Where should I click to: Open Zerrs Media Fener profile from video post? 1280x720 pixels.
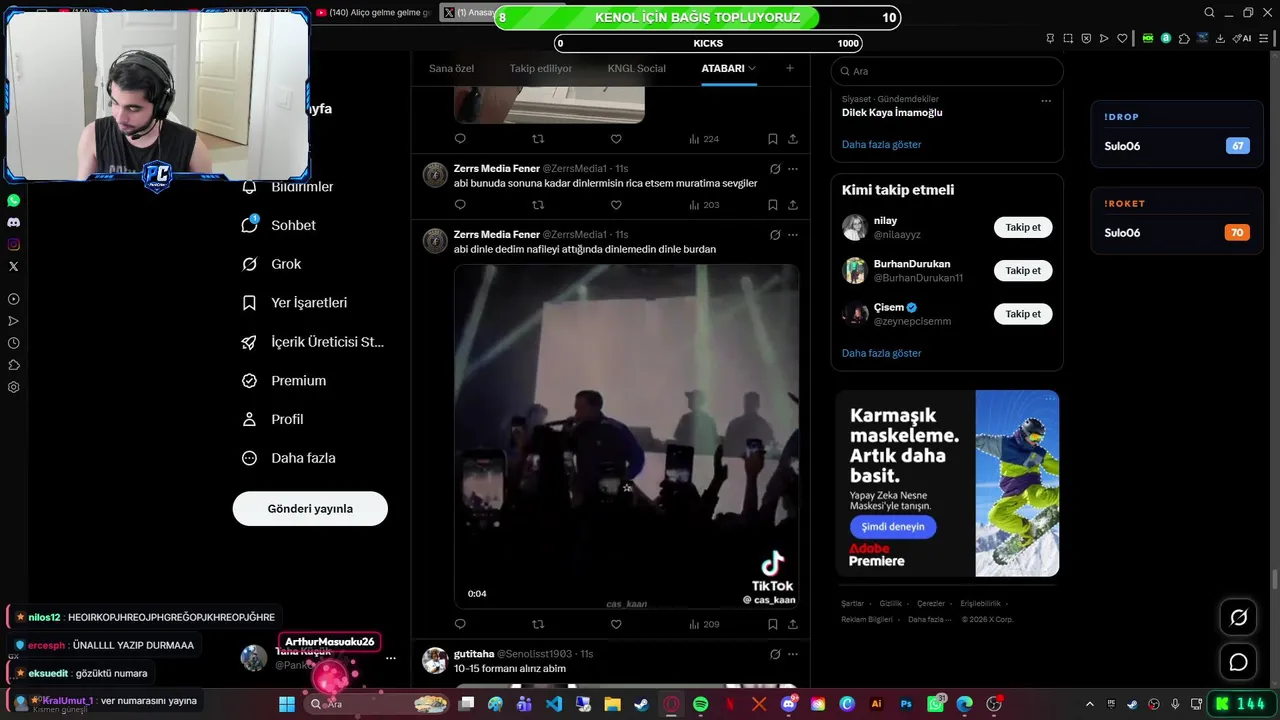pos(497,235)
